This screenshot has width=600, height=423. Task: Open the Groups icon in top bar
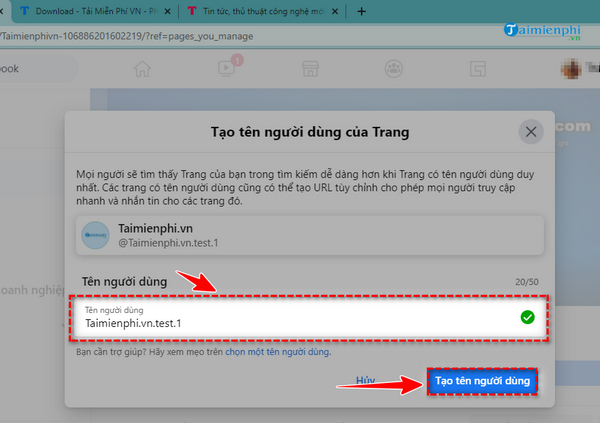coord(394,69)
